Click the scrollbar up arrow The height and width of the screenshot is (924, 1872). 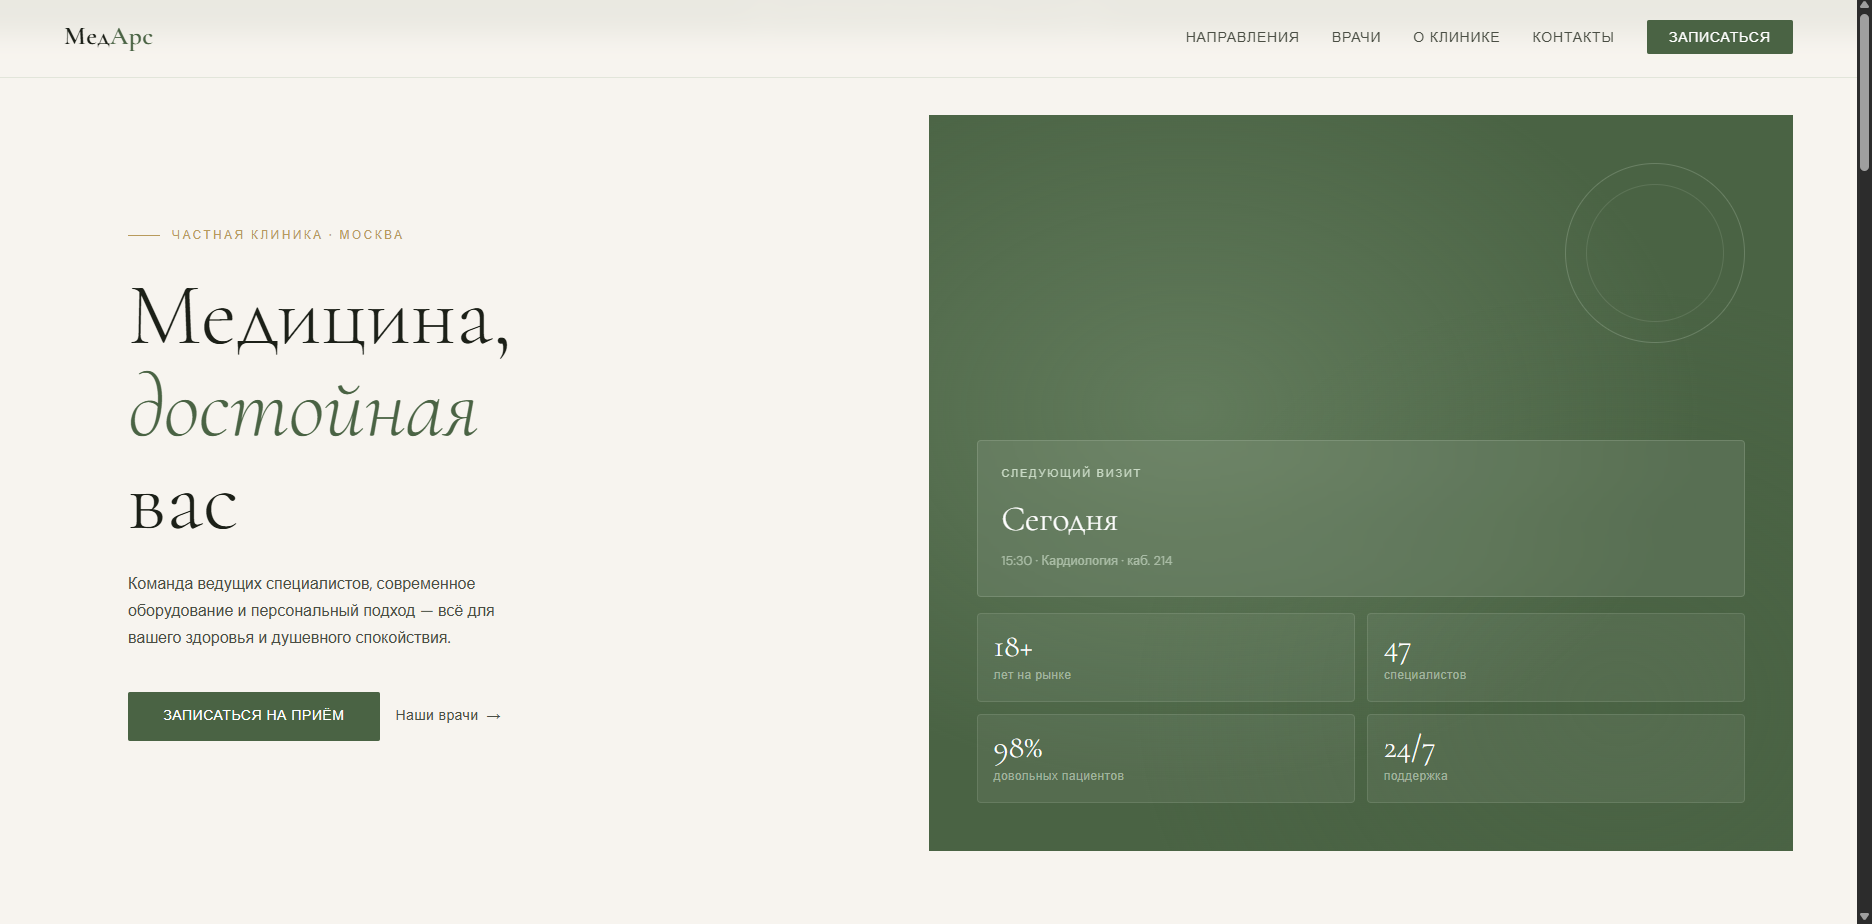1864,6
